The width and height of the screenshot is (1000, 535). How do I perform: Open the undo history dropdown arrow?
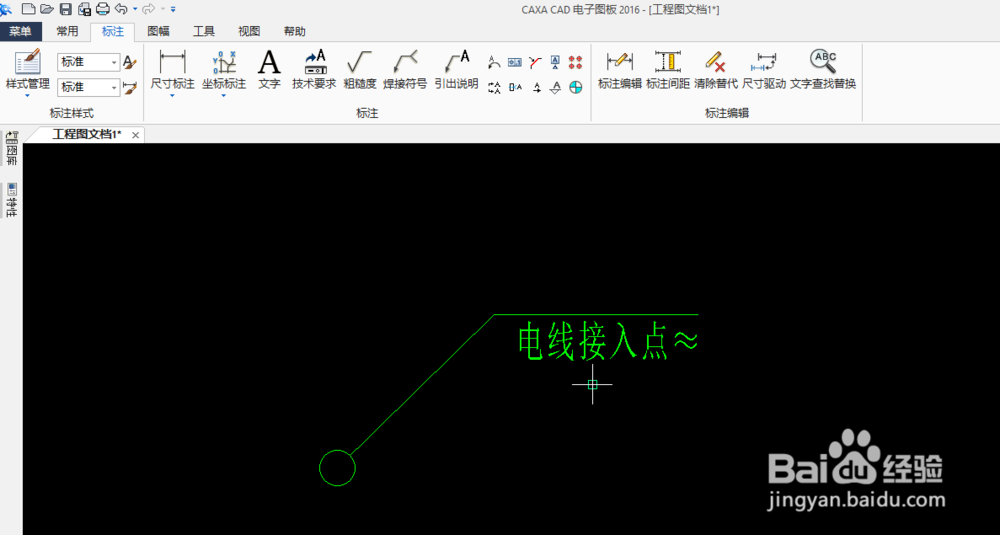[x=135, y=9]
